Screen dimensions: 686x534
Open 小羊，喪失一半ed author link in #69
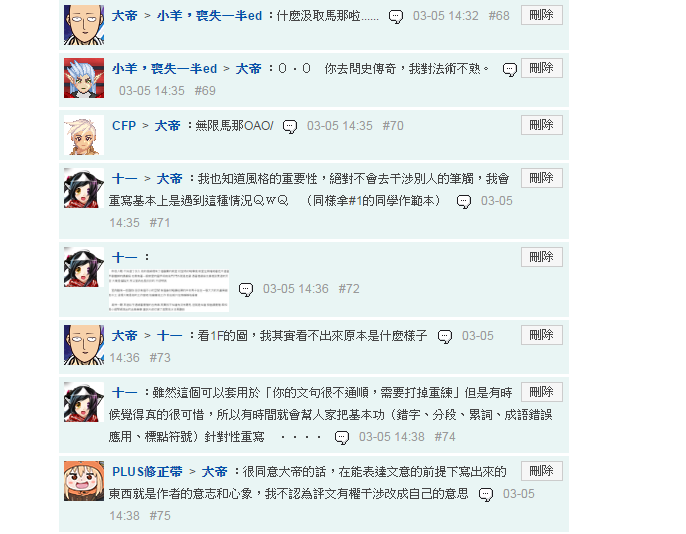pyautogui.click(x=164, y=69)
